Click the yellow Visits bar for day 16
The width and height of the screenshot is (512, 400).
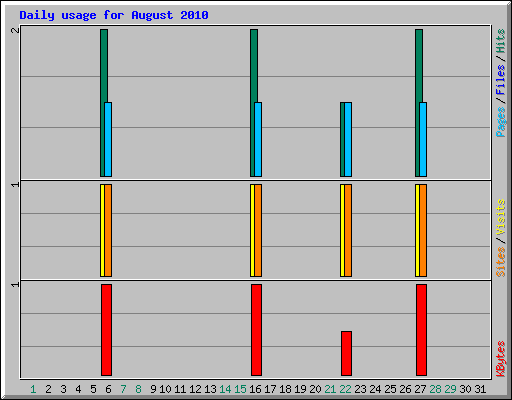[x=252, y=230]
